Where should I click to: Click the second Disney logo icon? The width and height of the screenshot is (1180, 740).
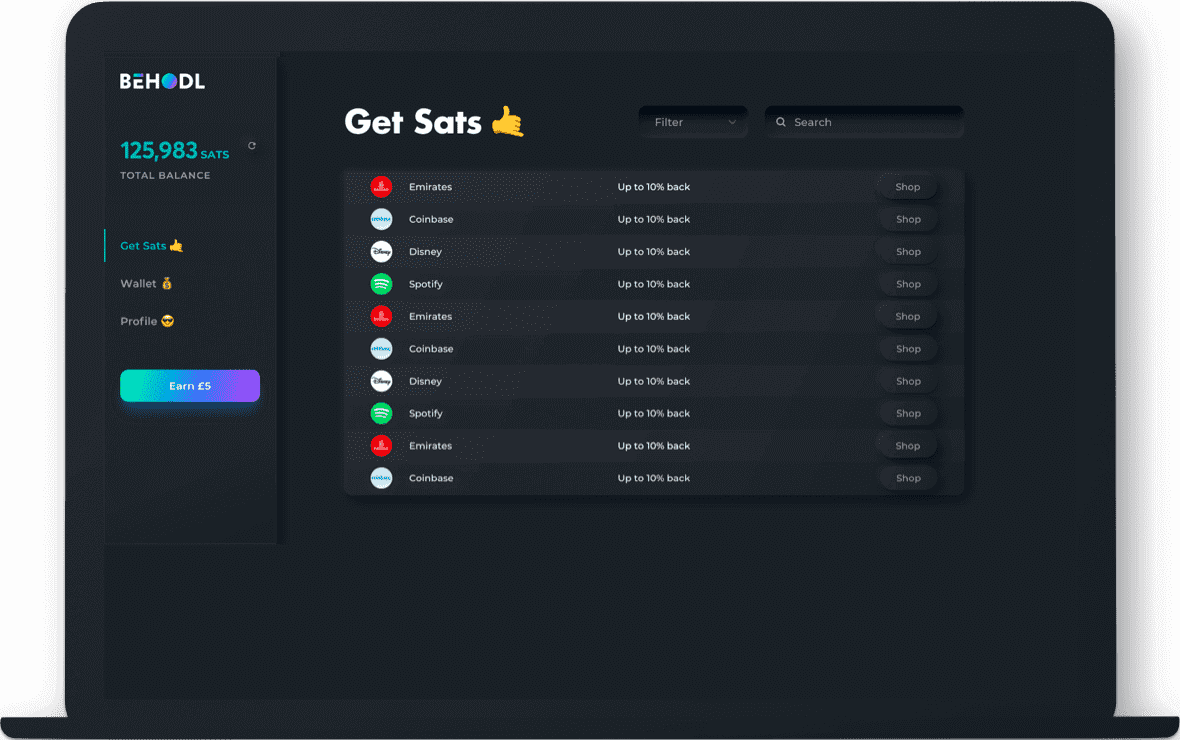(x=382, y=381)
